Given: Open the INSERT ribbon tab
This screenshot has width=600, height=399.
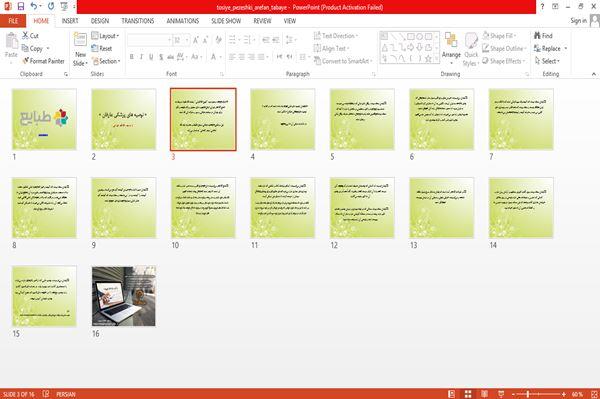Looking at the screenshot, I should [70, 21].
